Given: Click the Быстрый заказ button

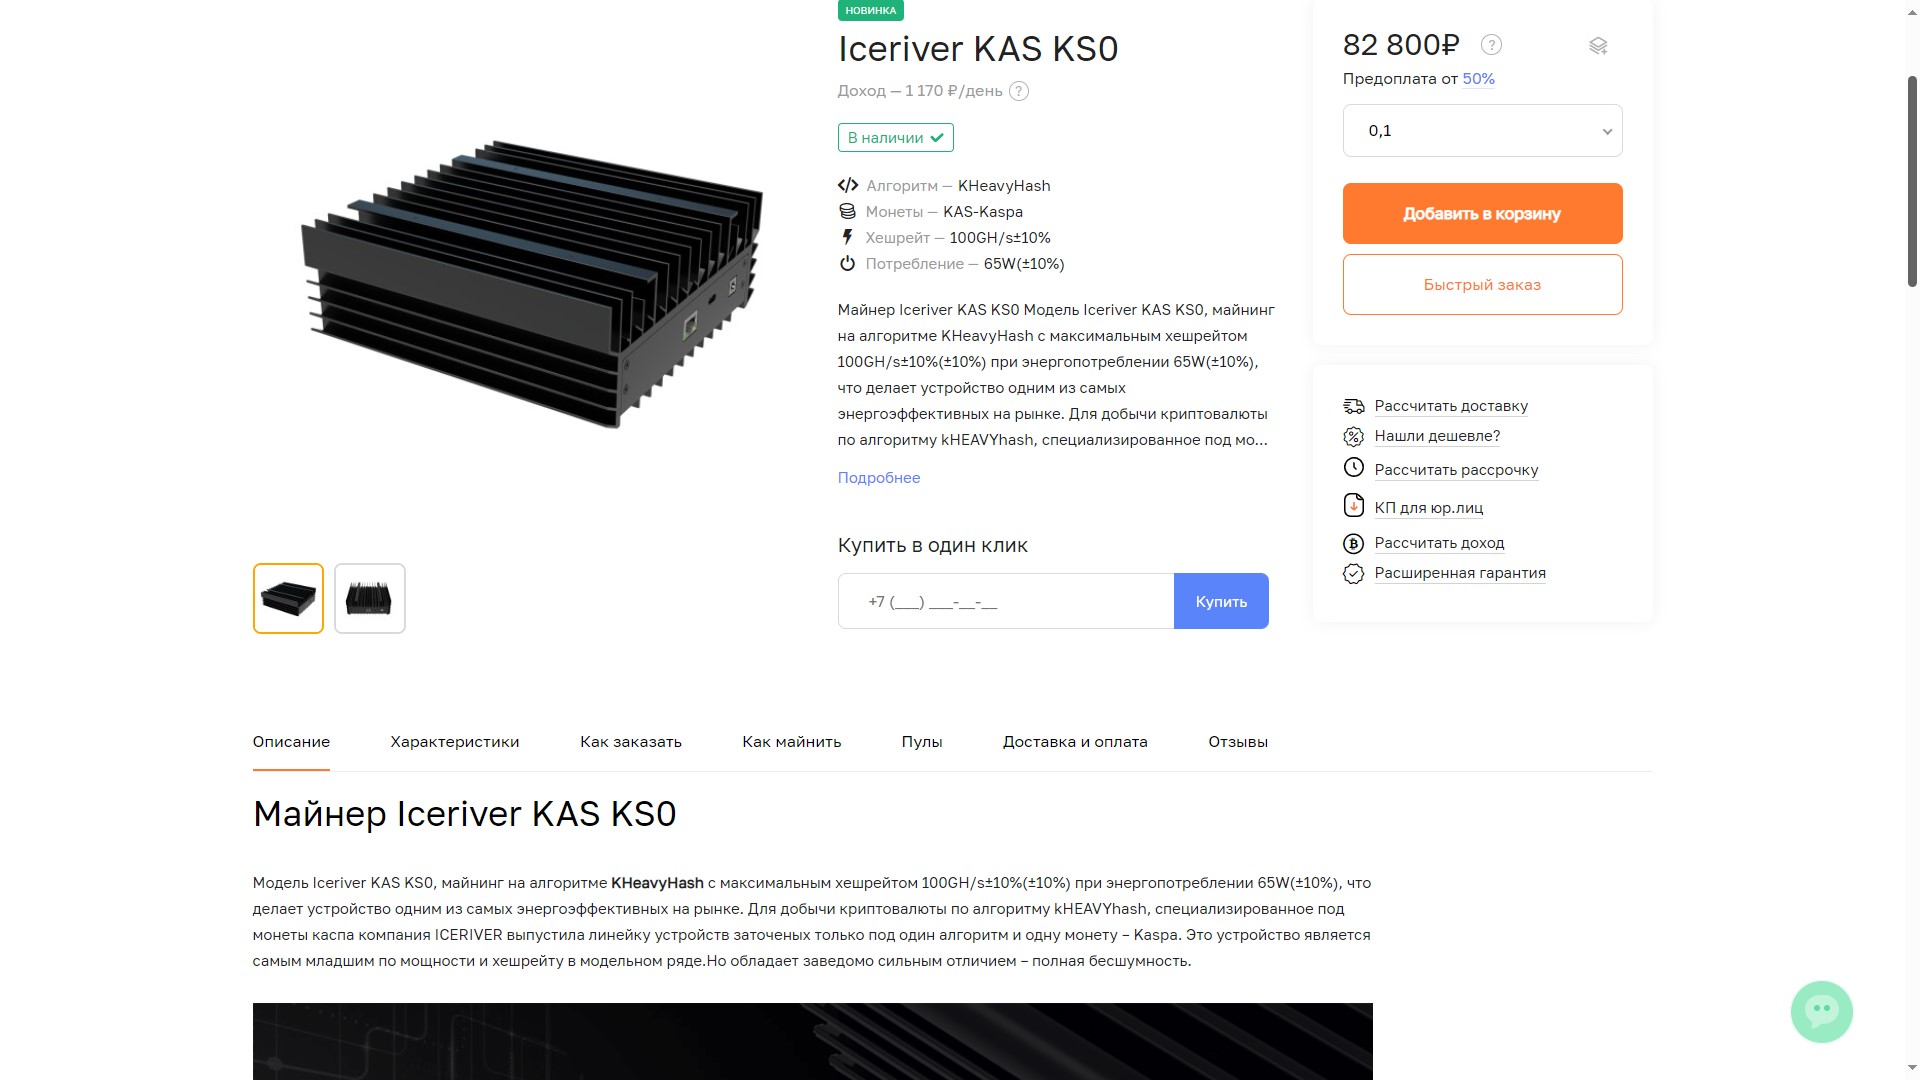Looking at the screenshot, I should (x=1482, y=285).
